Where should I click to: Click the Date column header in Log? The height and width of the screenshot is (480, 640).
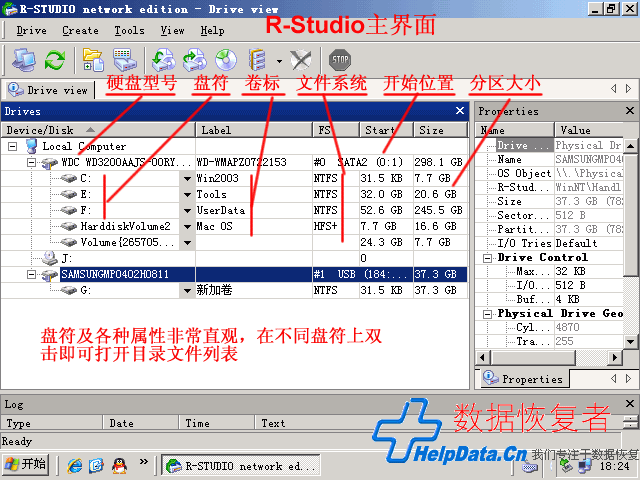click(x=140, y=423)
